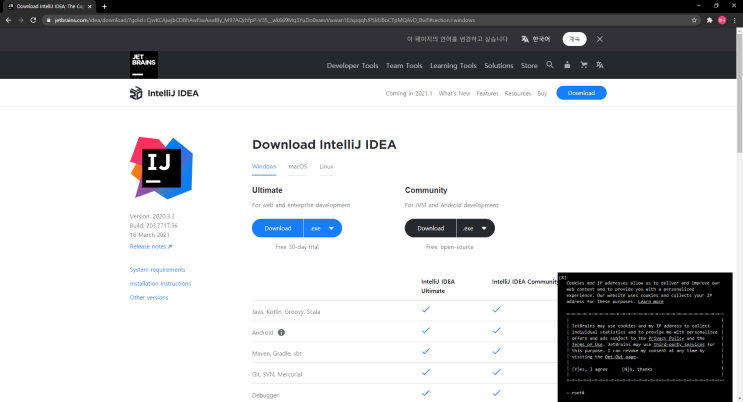
Task: Open System requirements link
Action: [157, 270]
